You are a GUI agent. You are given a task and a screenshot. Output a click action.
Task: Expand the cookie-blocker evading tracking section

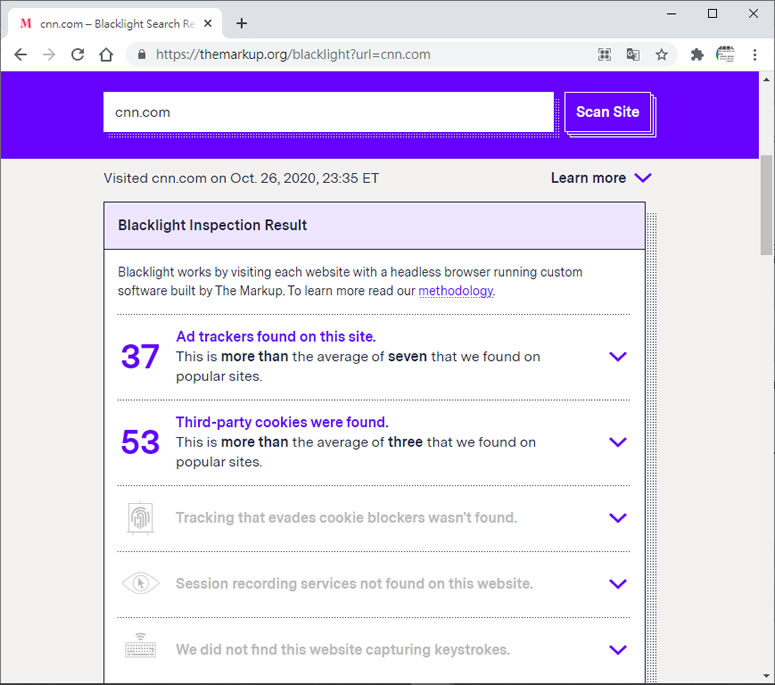[x=617, y=518]
